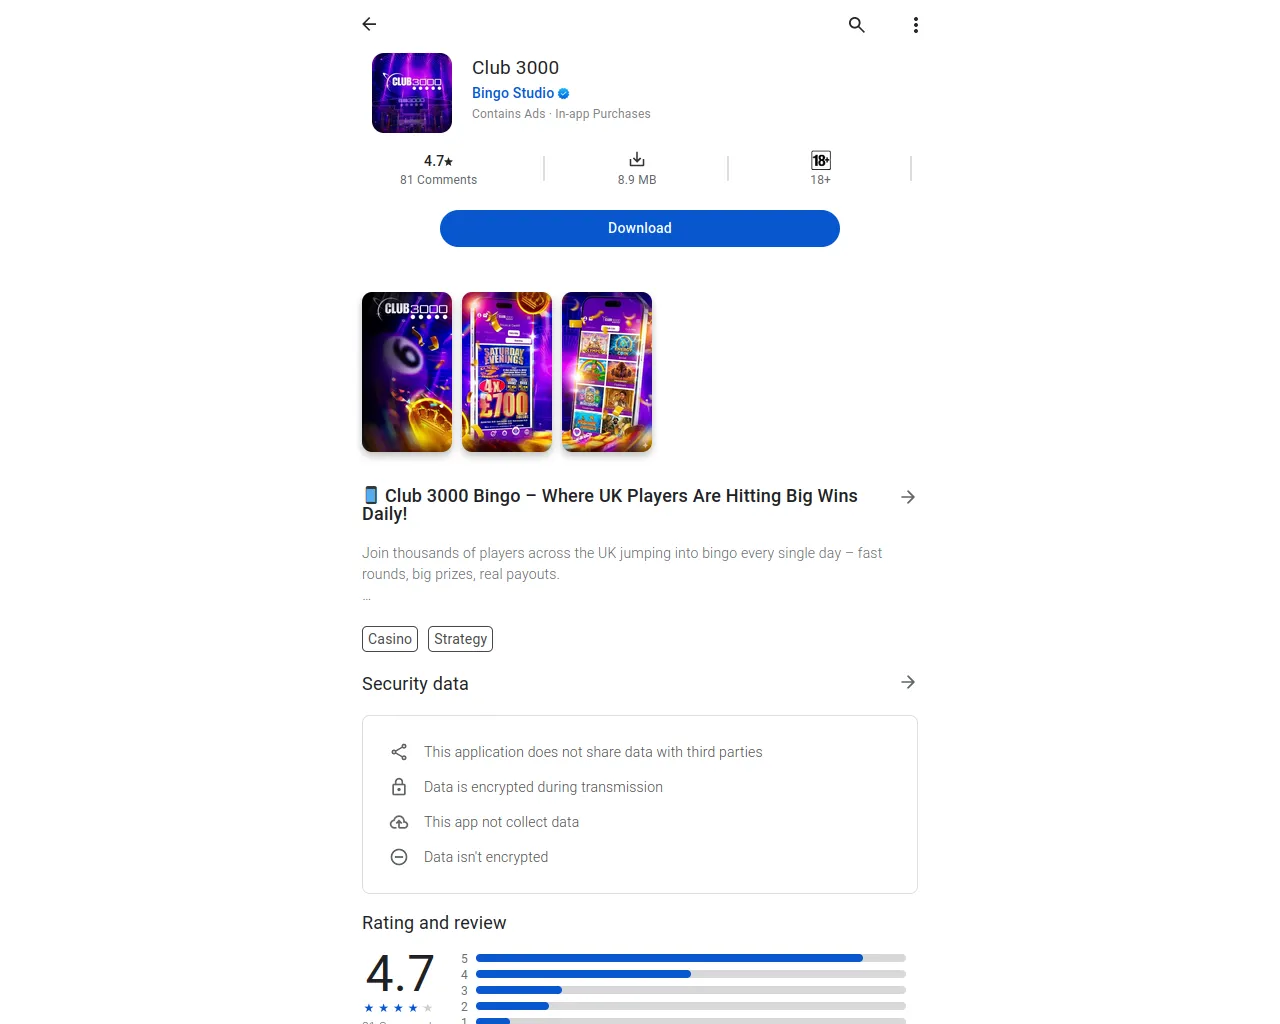Open the three-dot overflow menu
The image size is (1280, 1024).
point(916,25)
